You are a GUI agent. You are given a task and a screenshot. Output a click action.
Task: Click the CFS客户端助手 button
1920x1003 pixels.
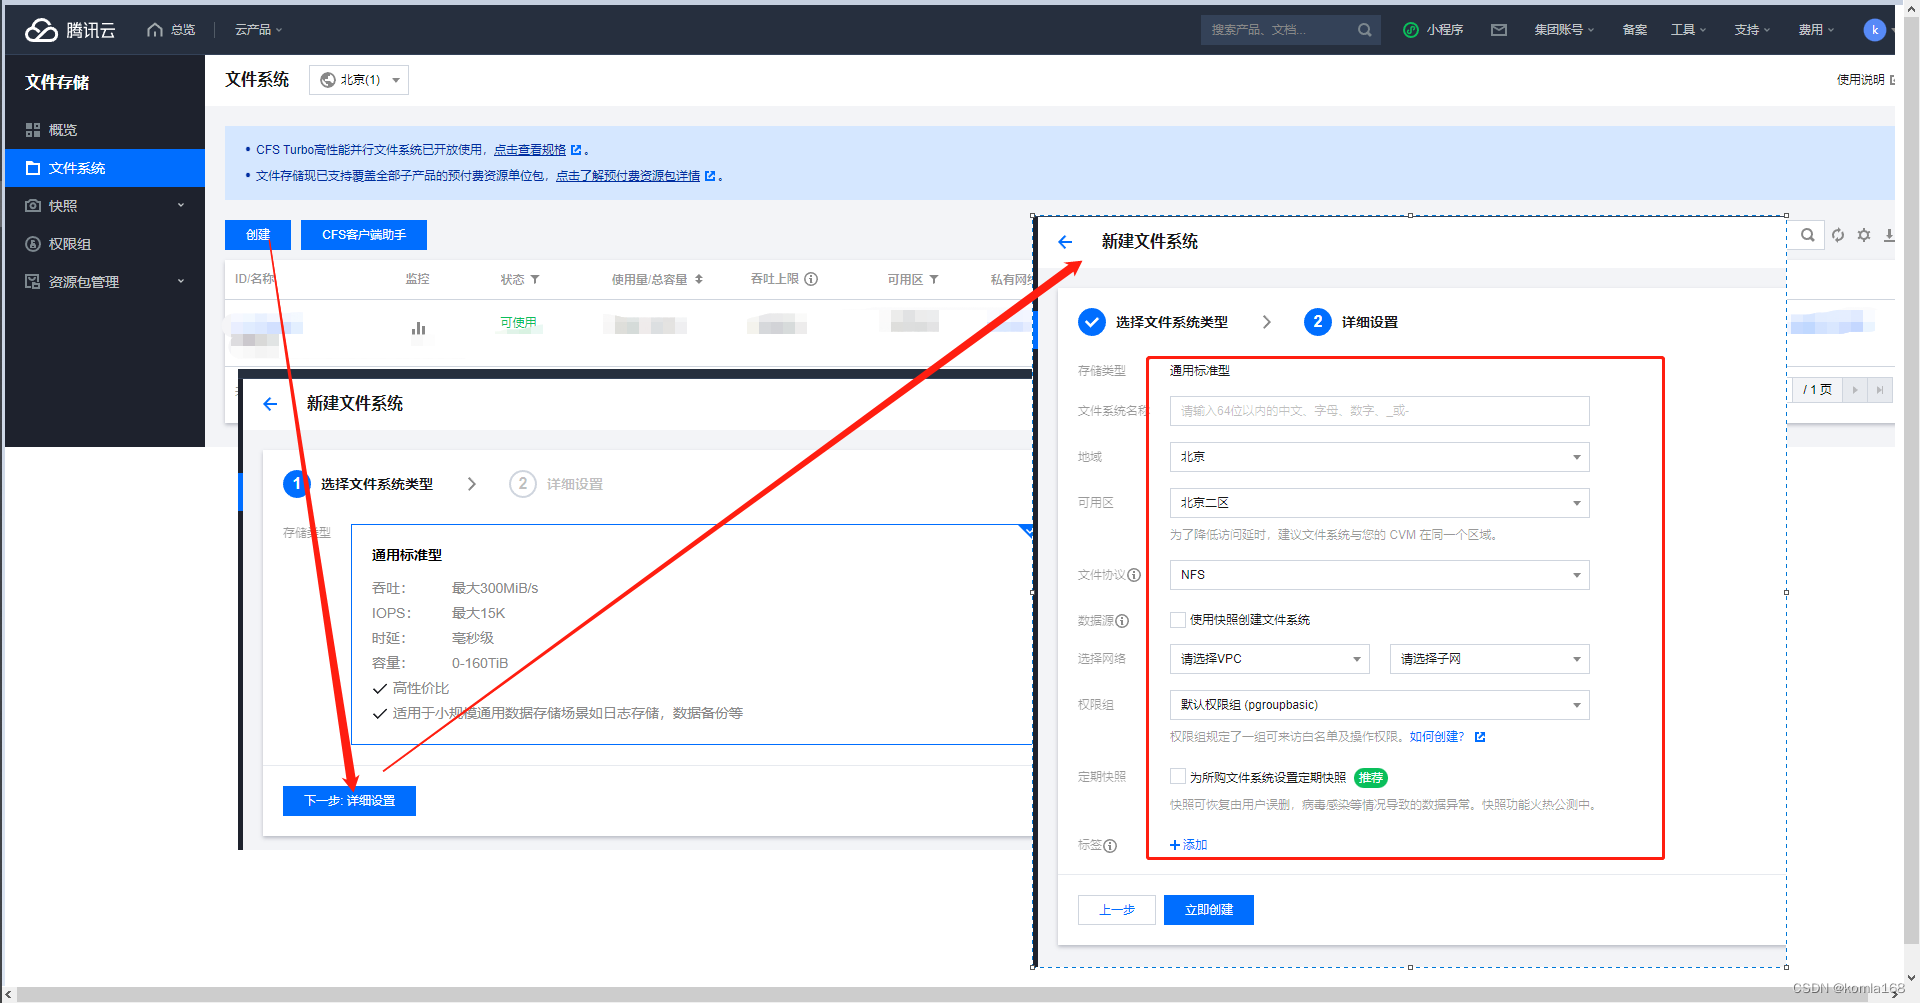pos(364,235)
